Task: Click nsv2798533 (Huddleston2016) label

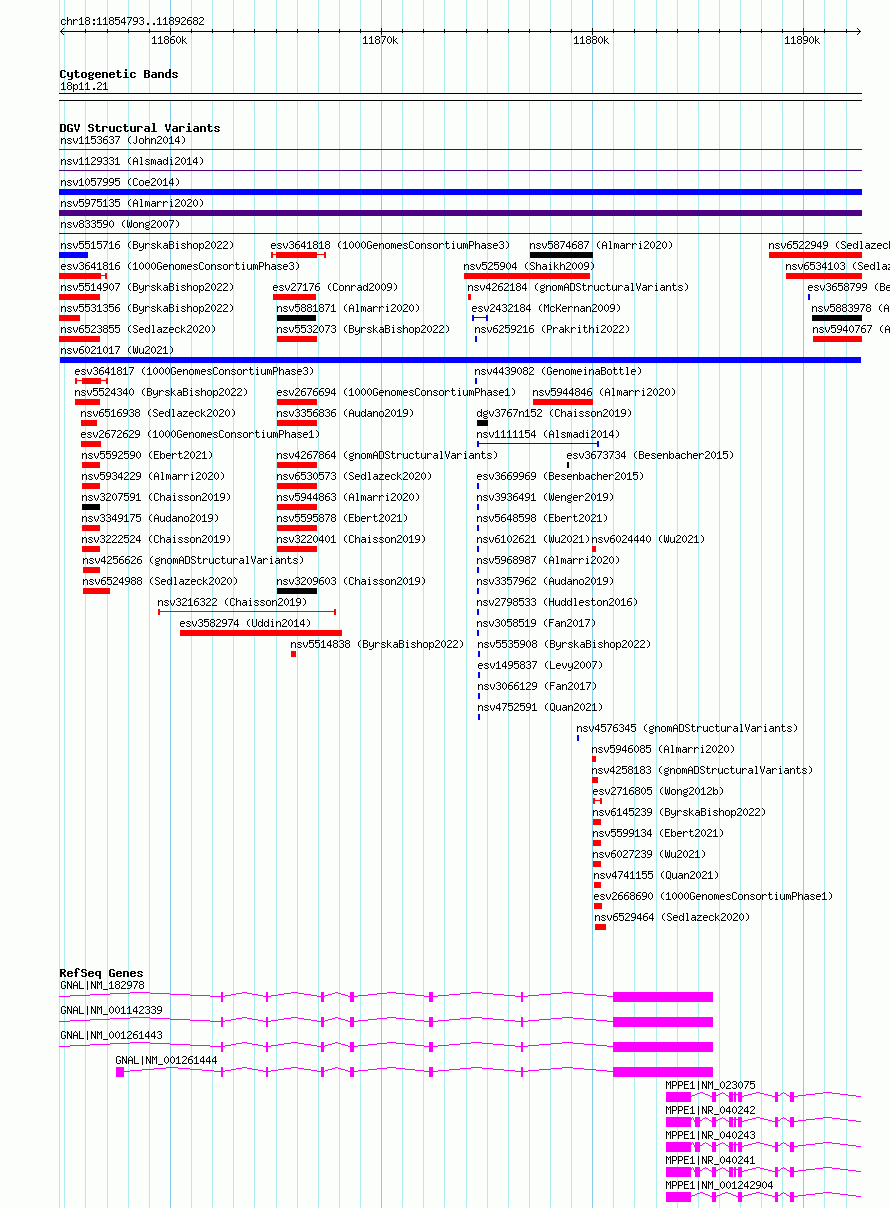Action: click(x=557, y=602)
